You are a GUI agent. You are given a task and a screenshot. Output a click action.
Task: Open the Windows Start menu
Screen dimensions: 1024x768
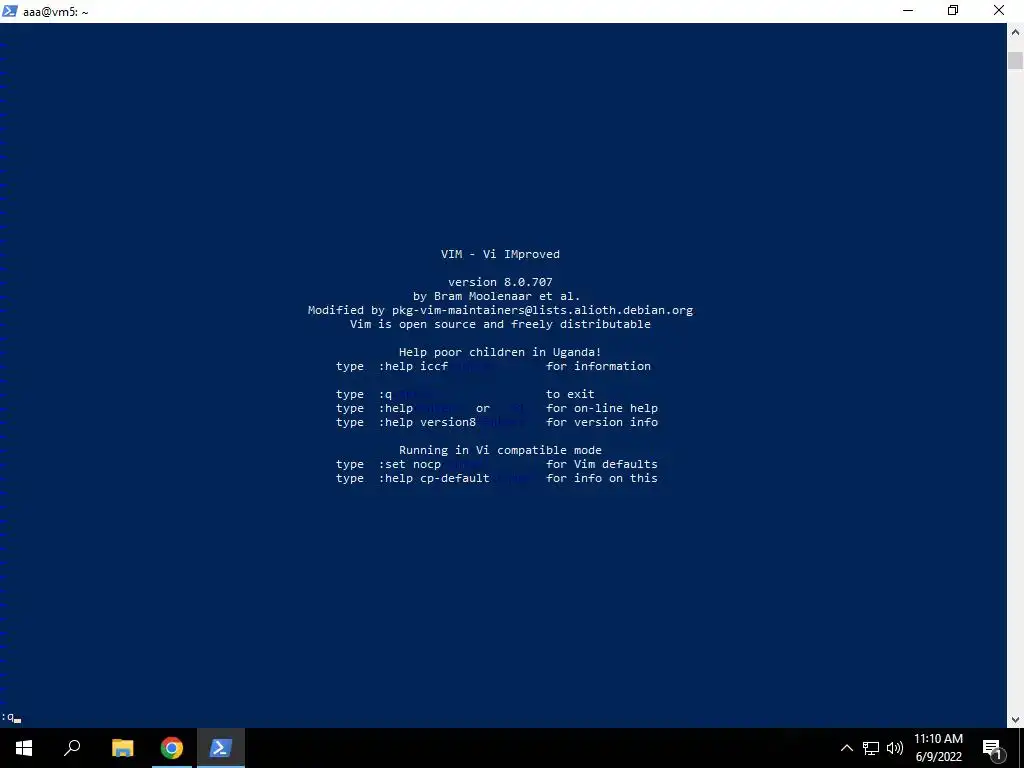[x=24, y=748]
